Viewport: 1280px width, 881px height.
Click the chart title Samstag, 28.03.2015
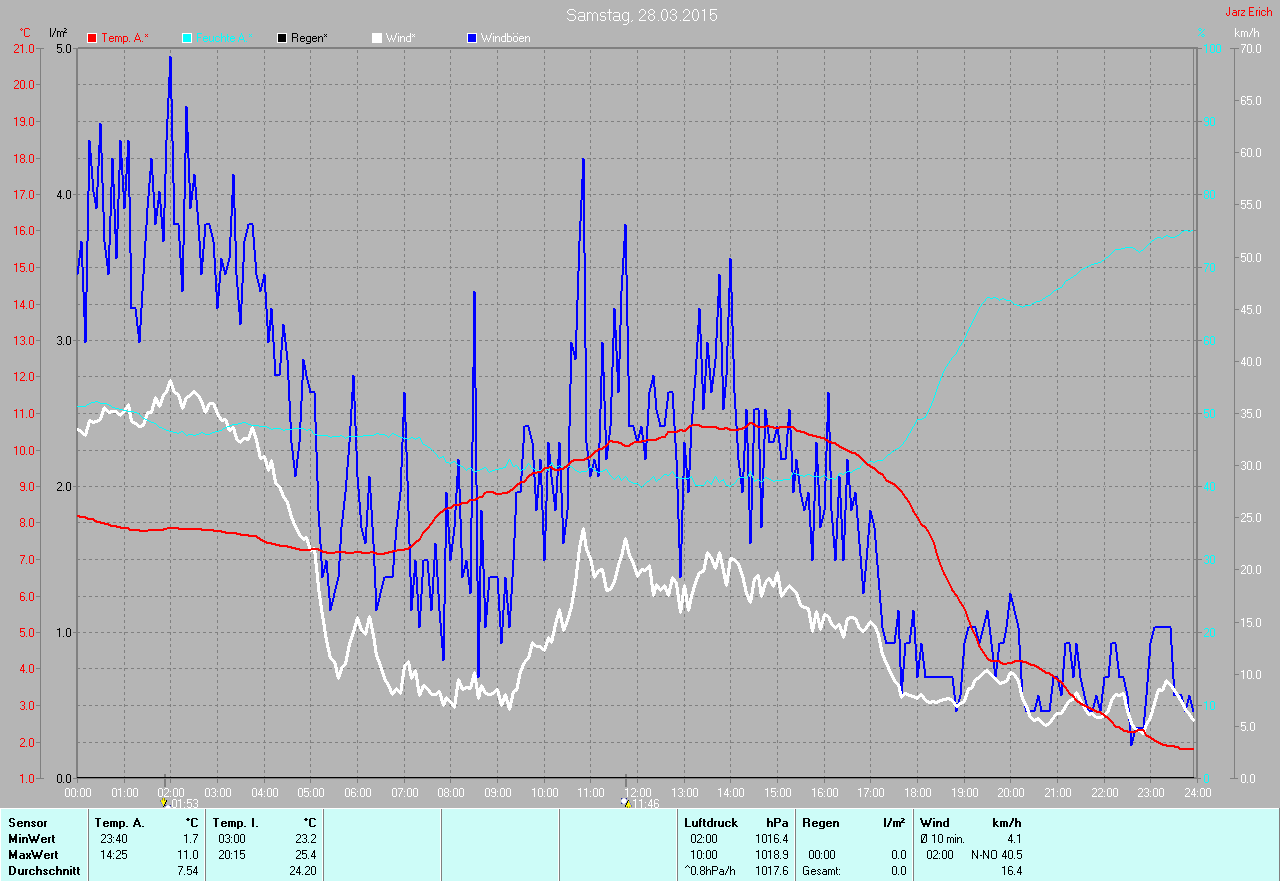pyautogui.click(x=641, y=15)
